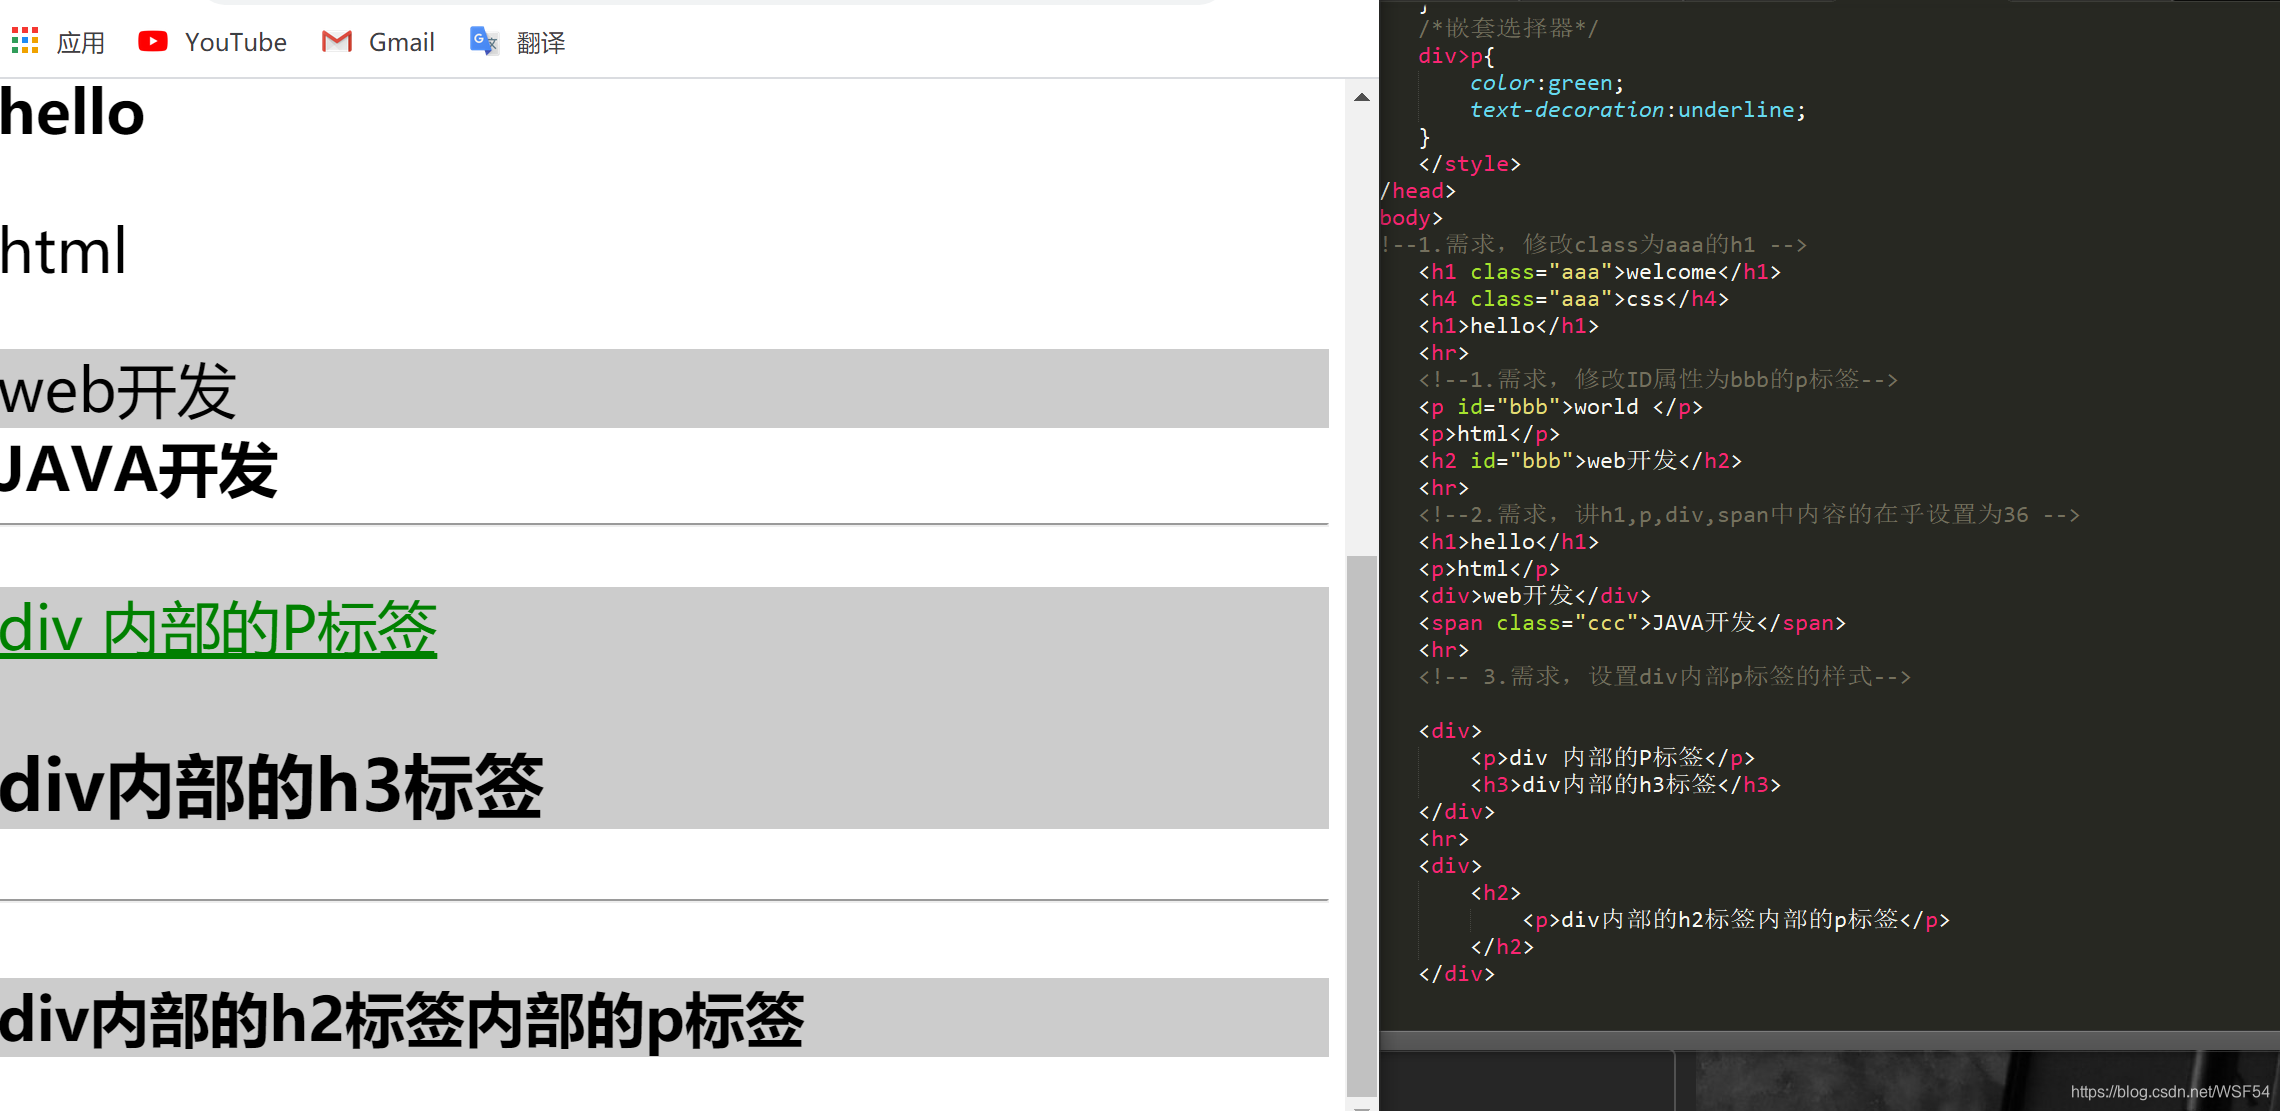
Task: Click the YouTube icon in bookmarks bar
Action: coord(153,41)
